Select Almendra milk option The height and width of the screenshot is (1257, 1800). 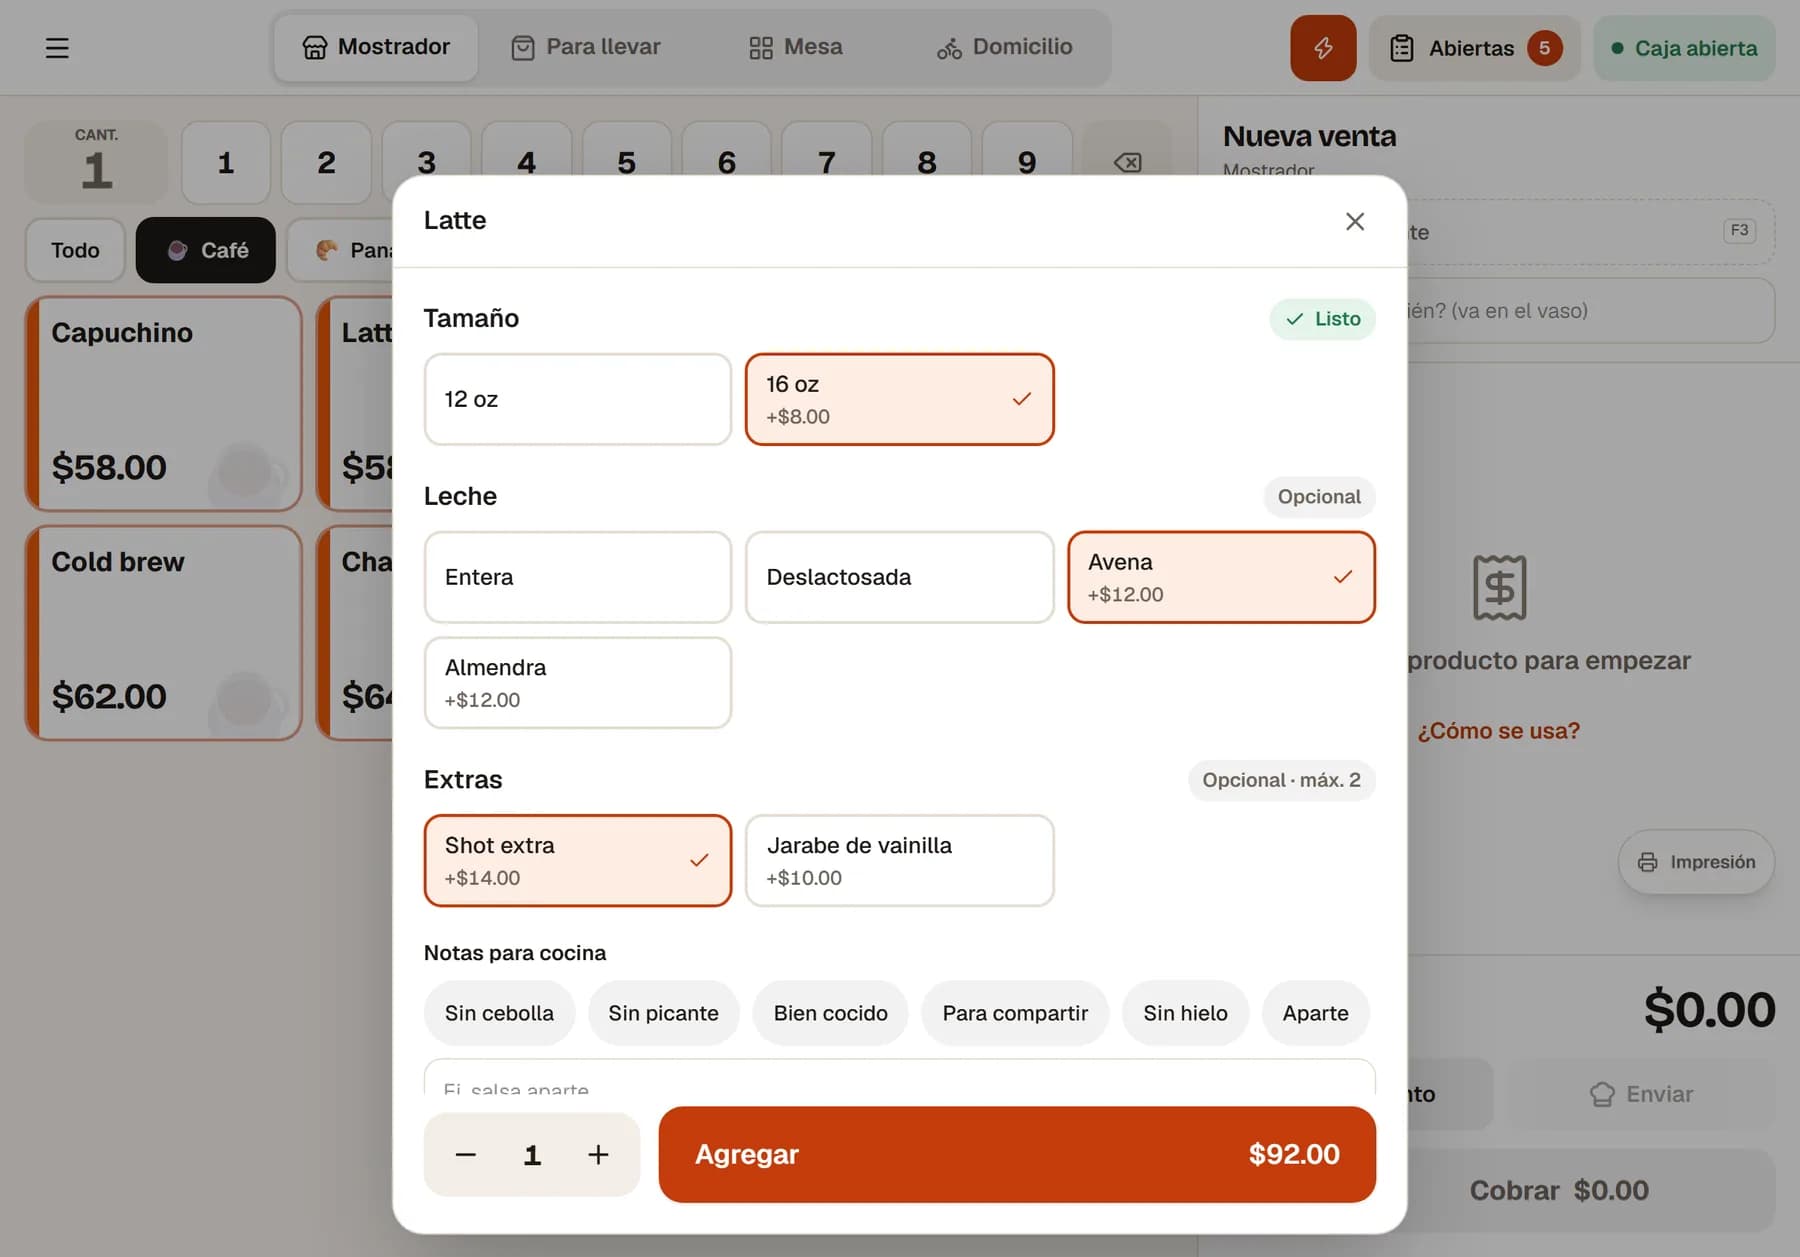(x=578, y=683)
